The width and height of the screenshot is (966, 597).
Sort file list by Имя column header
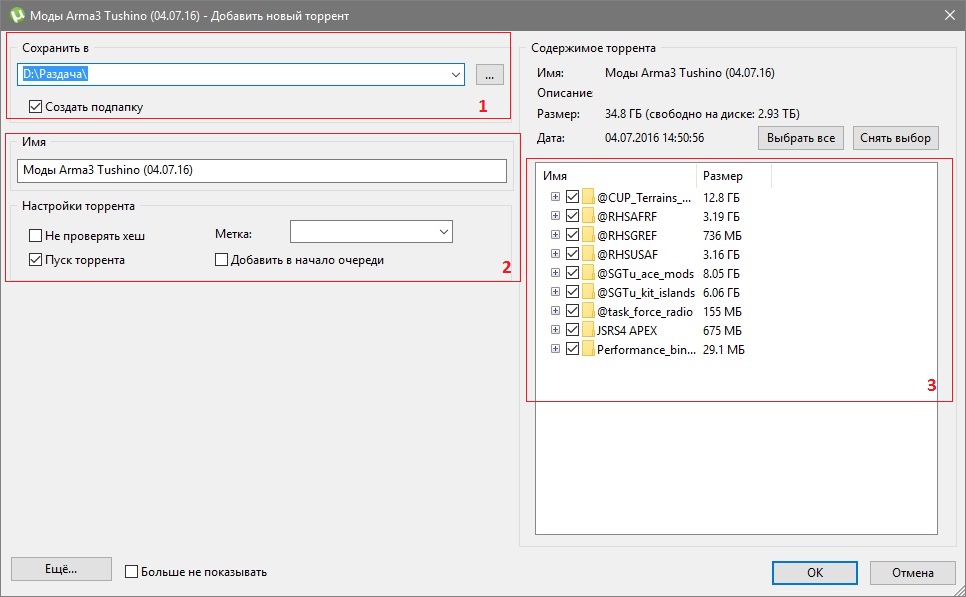coord(616,176)
